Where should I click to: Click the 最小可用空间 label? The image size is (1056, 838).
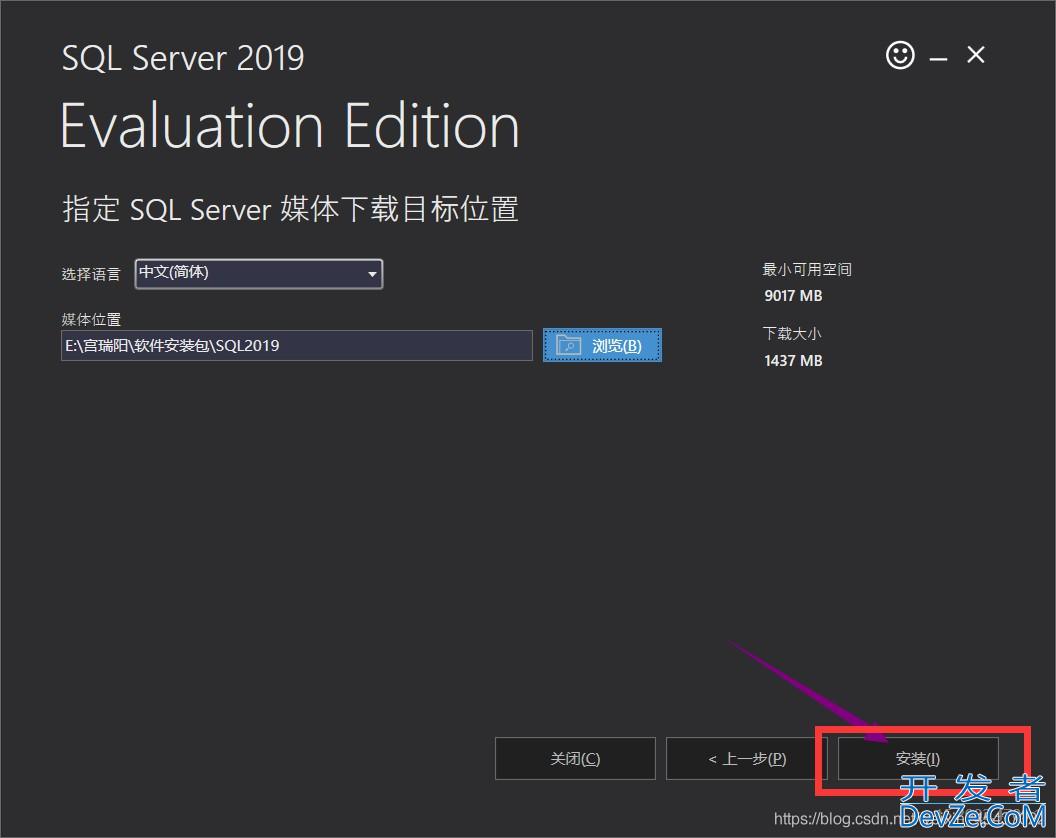coord(807,269)
